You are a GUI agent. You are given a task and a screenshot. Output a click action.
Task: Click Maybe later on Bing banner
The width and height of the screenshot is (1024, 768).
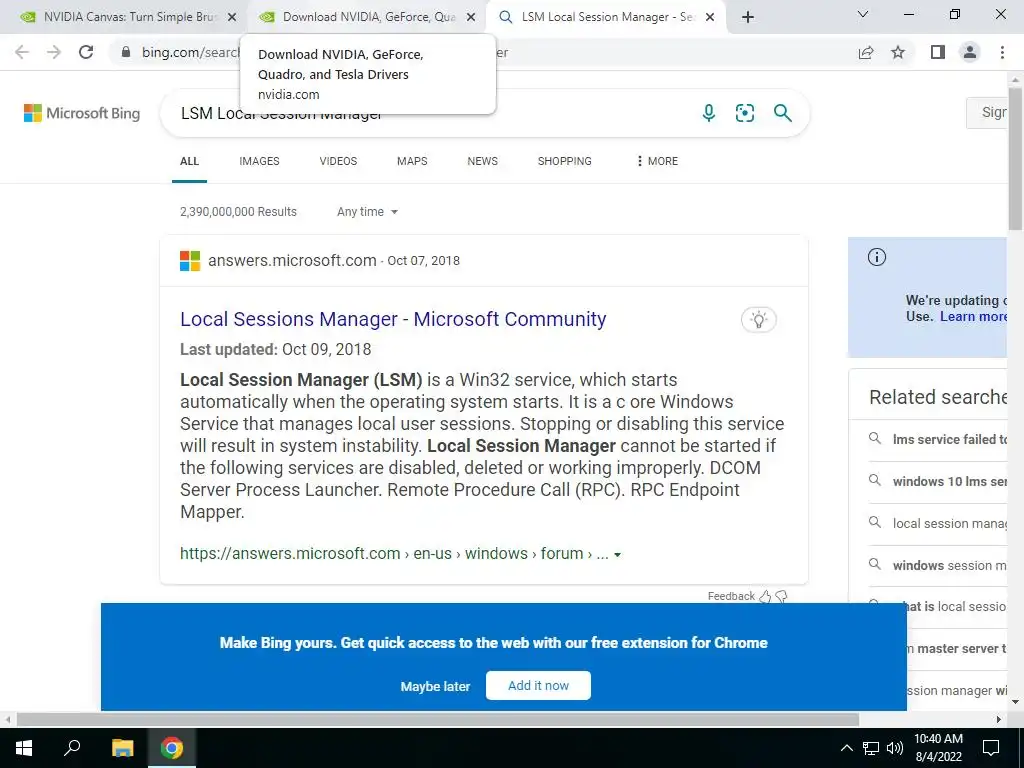point(435,686)
